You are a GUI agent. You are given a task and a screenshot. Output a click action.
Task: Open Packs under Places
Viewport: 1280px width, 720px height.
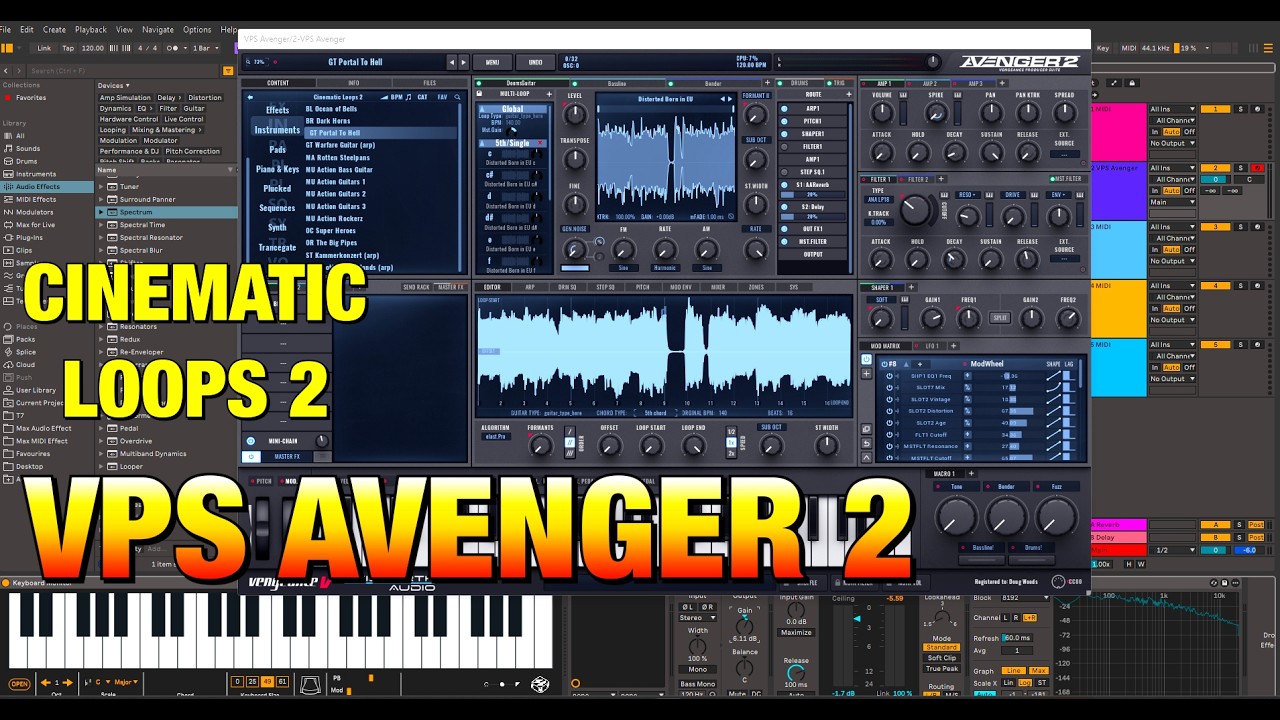pyautogui.click(x=25, y=339)
